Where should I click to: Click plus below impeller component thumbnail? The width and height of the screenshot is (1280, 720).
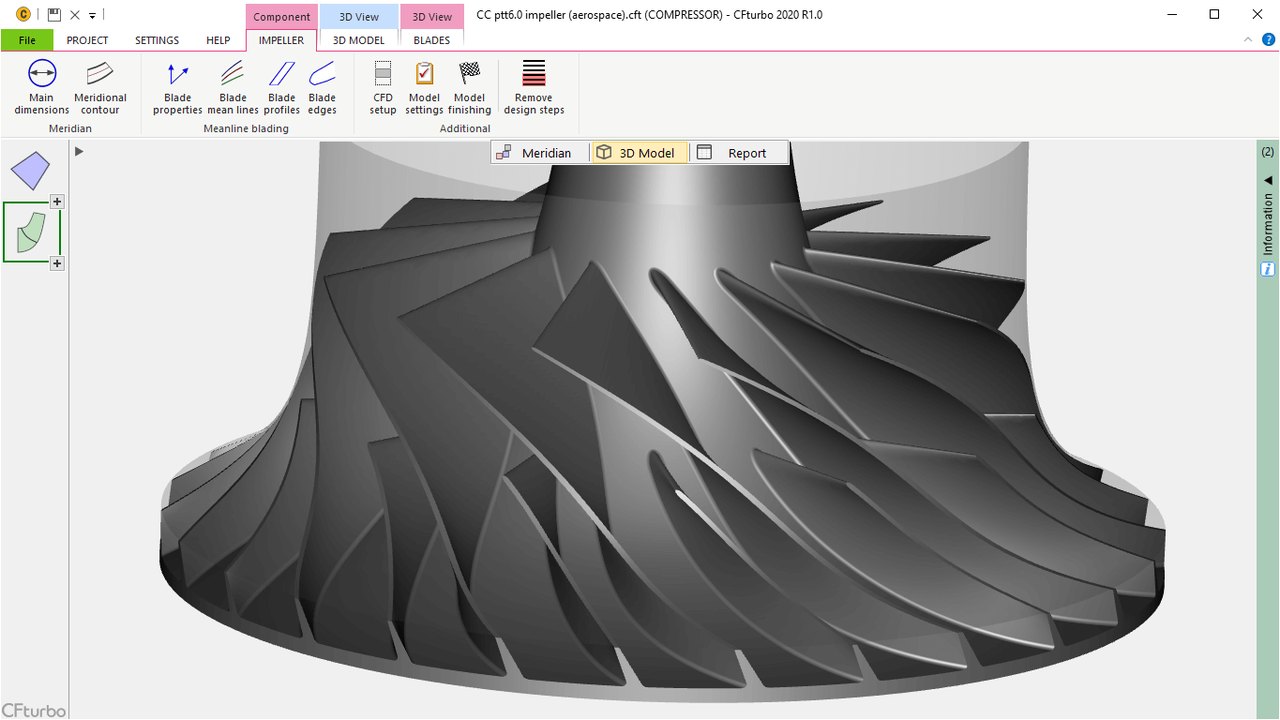pyautogui.click(x=57, y=263)
